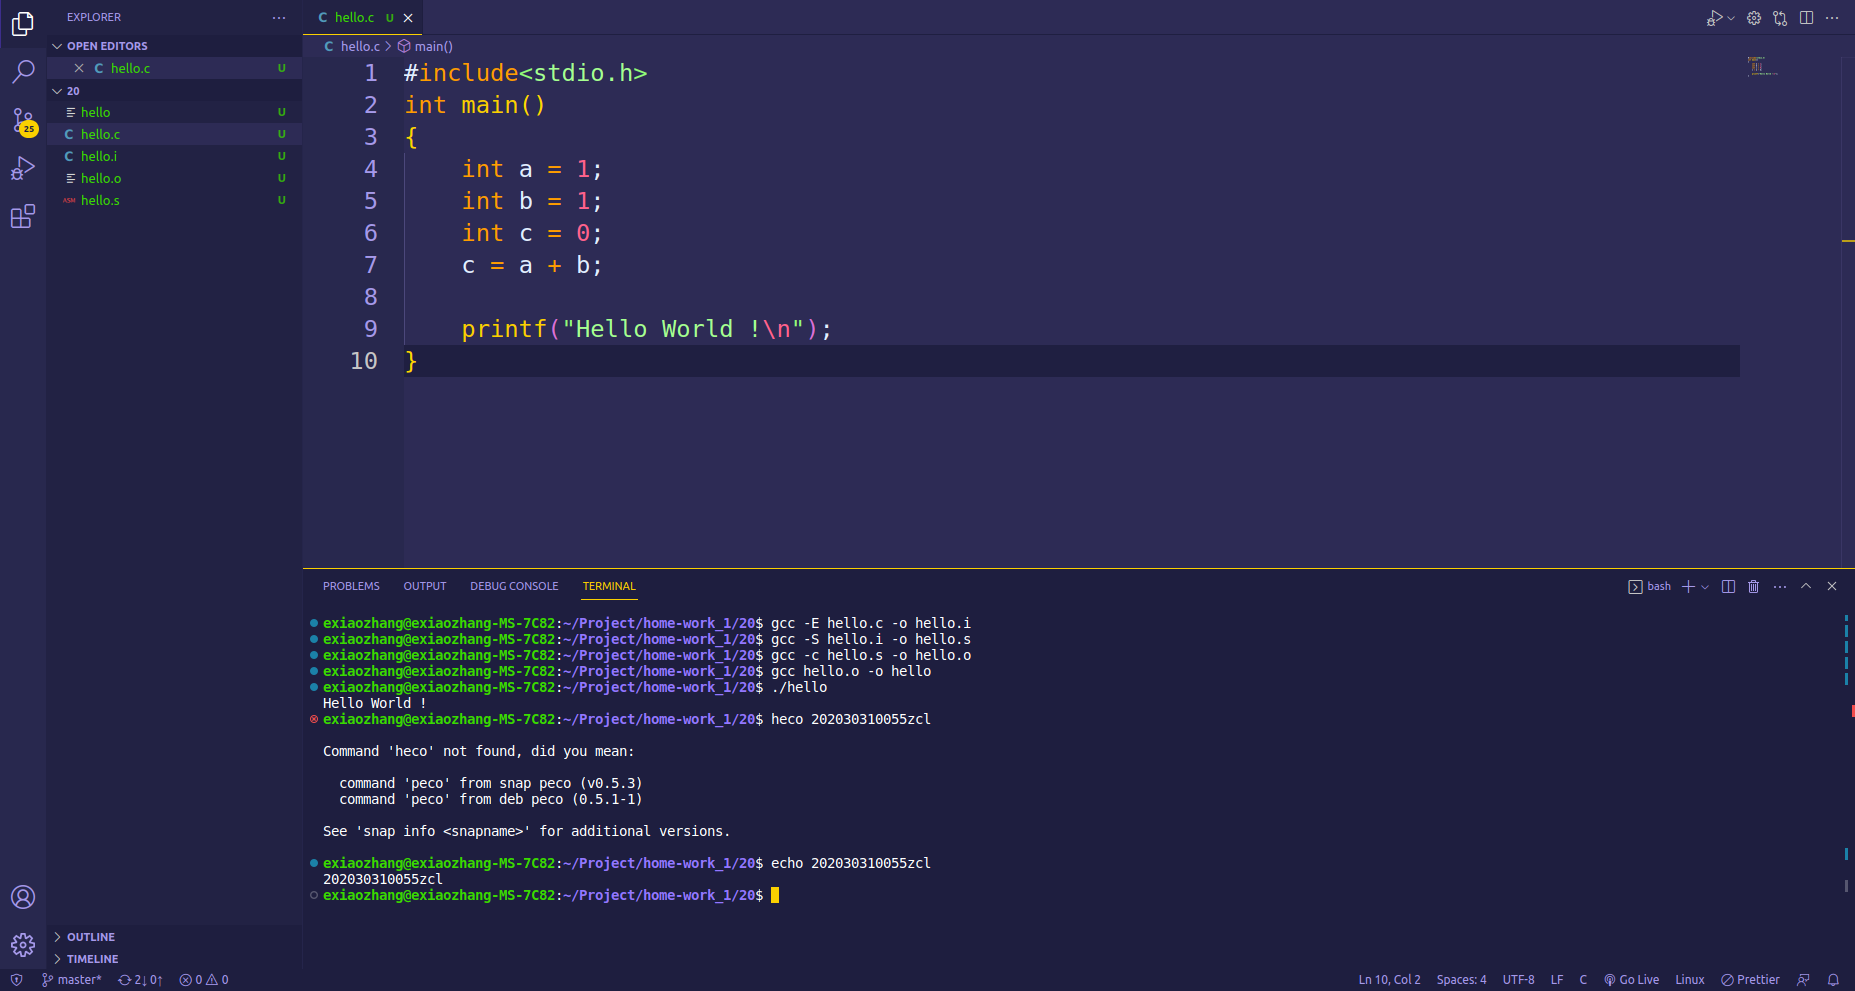Open the Manage gear menu

point(23,944)
